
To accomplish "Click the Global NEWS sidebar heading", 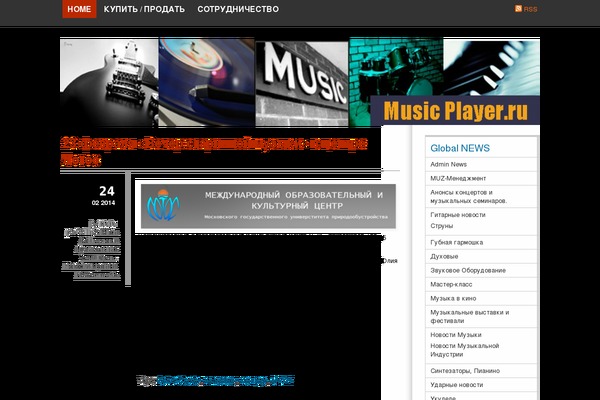I will pos(460,148).
